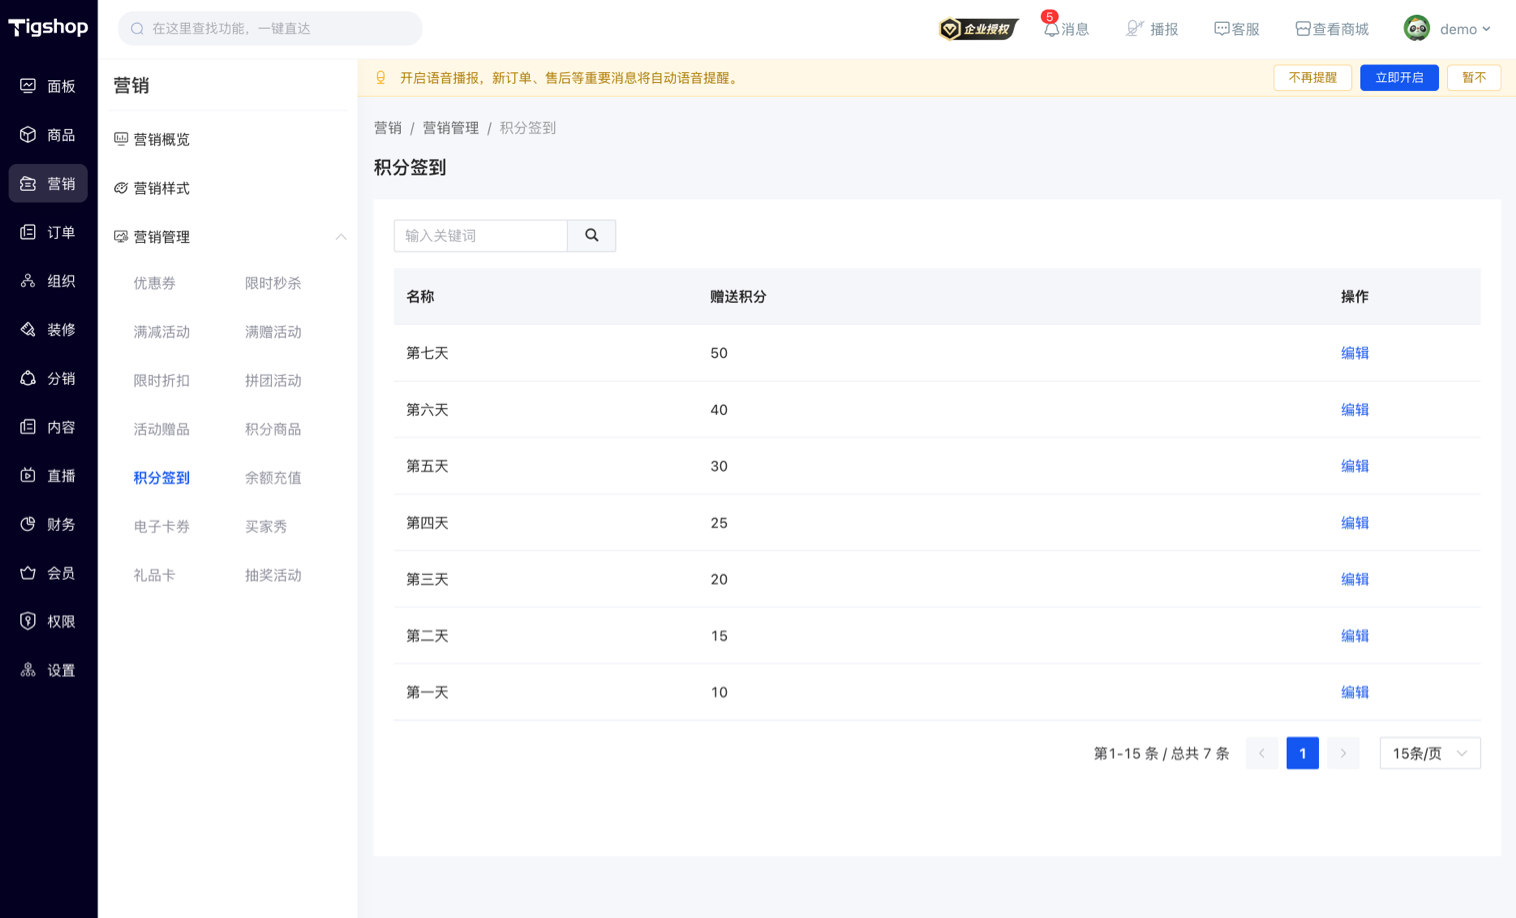Open the 直播 live stream icon
This screenshot has height=918, width=1516.
click(x=28, y=476)
